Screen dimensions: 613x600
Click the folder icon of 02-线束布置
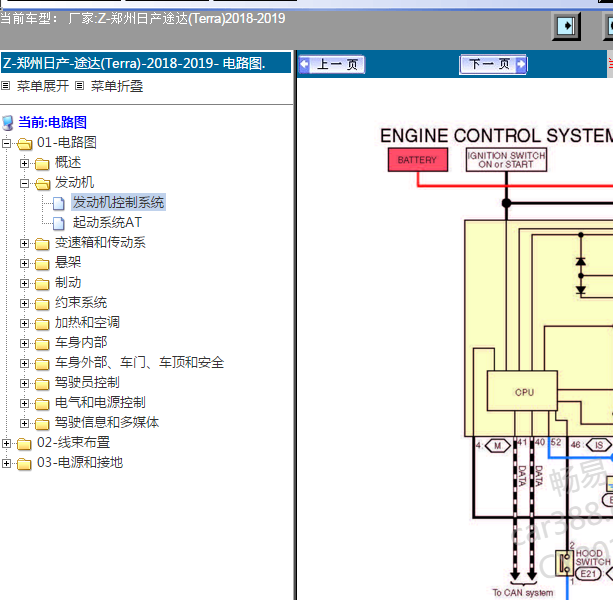(x=24, y=444)
